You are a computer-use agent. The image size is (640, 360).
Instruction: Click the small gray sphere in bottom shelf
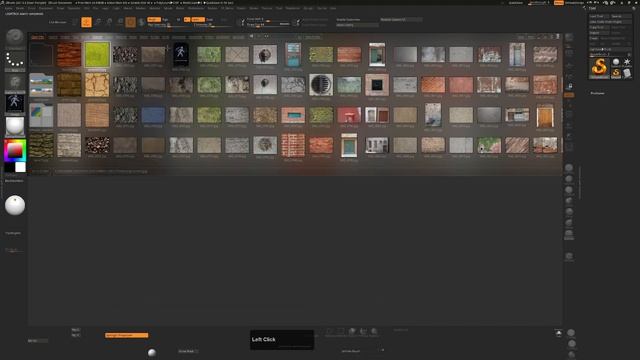(152, 352)
